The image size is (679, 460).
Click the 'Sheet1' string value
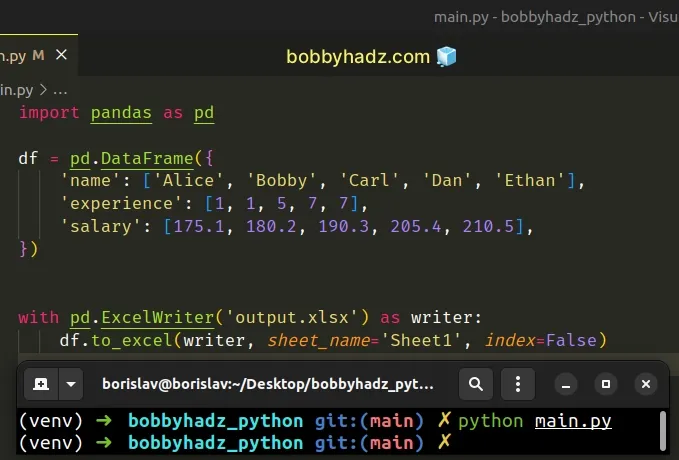tap(421, 340)
